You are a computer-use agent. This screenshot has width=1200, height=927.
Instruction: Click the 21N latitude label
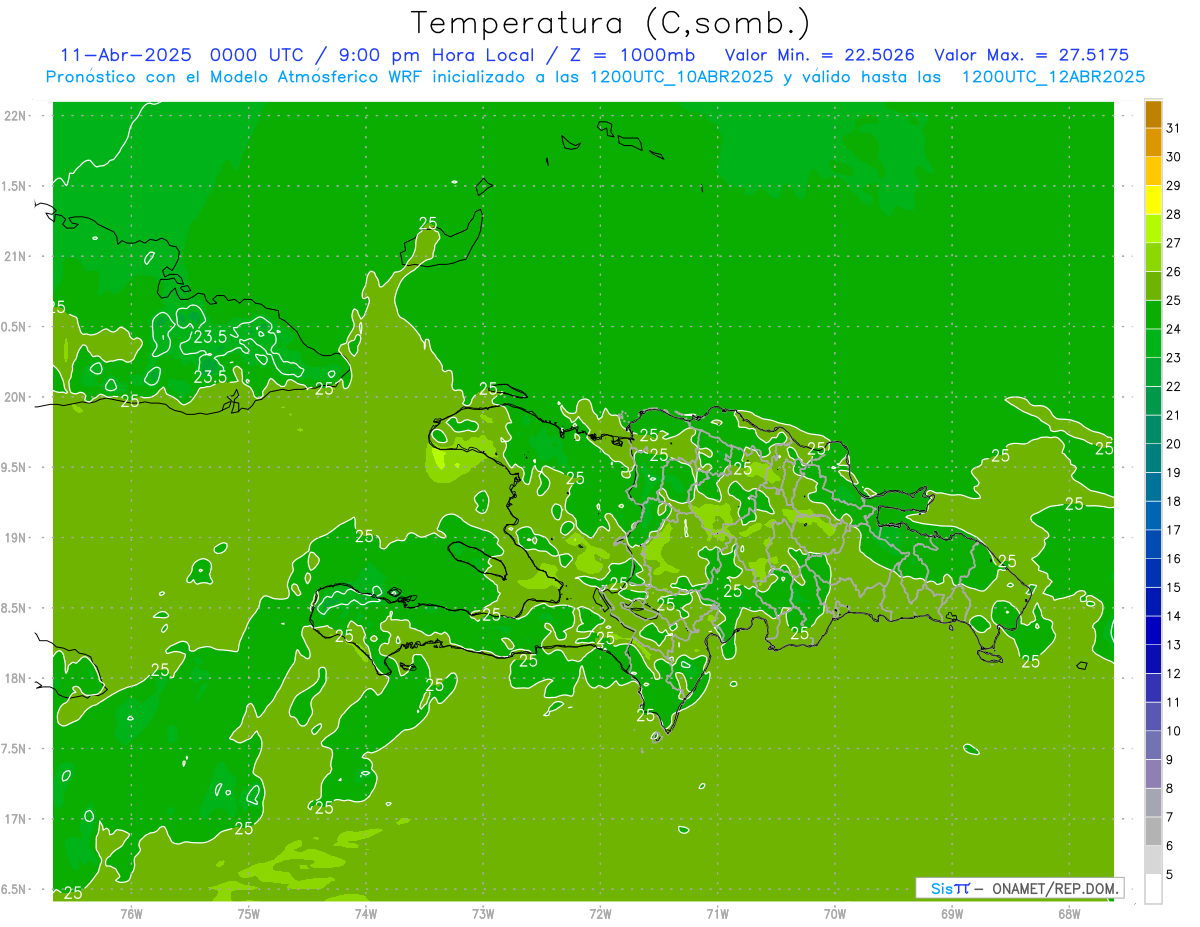[x=17, y=256]
